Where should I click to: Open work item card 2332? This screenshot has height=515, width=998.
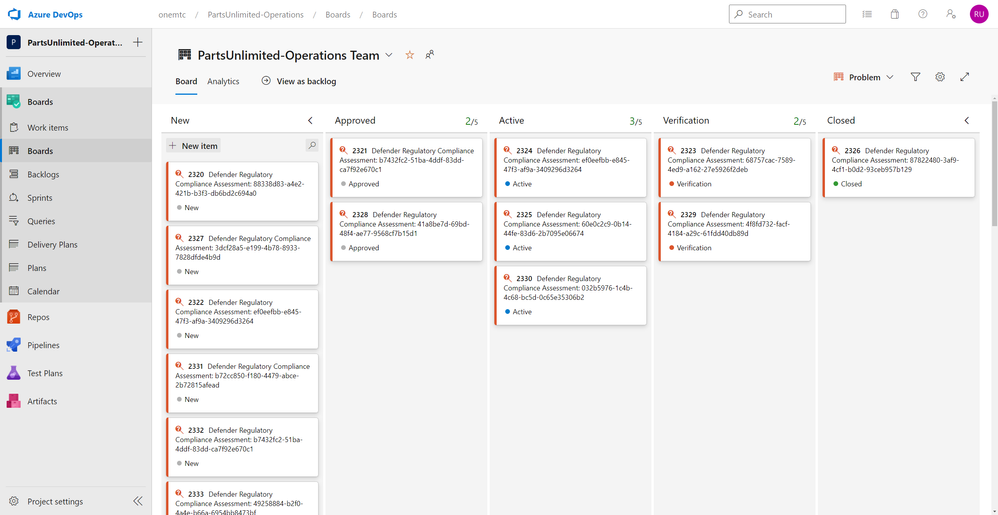(x=242, y=447)
